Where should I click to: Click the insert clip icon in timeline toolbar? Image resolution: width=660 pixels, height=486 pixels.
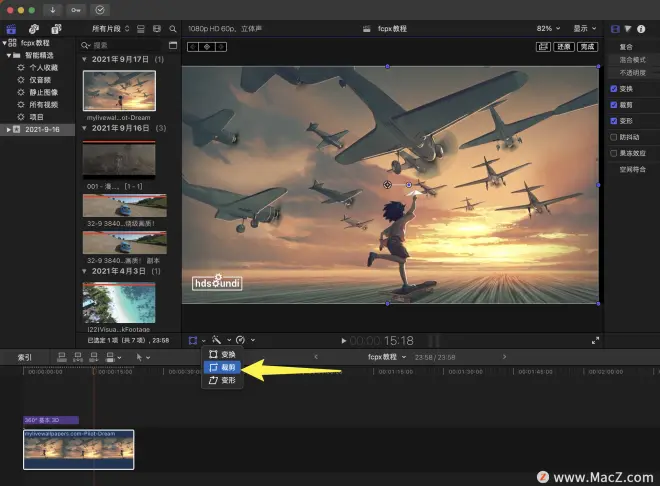(77, 357)
